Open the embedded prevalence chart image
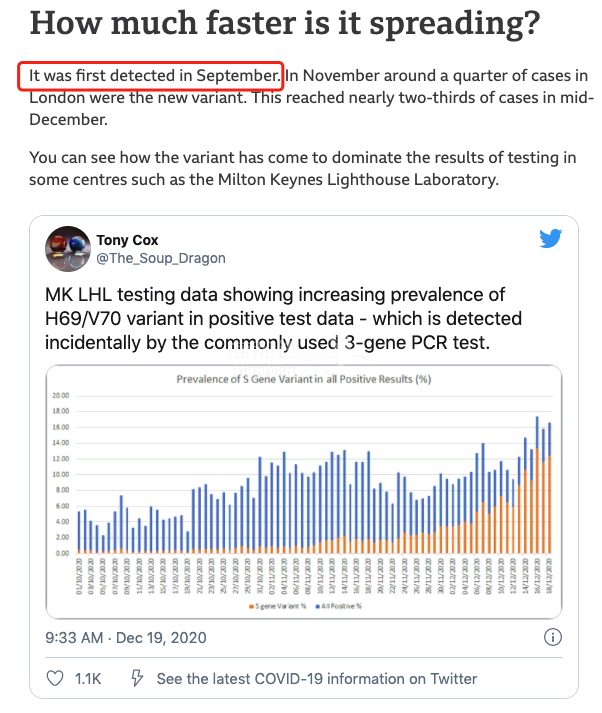 click(304, 492)
